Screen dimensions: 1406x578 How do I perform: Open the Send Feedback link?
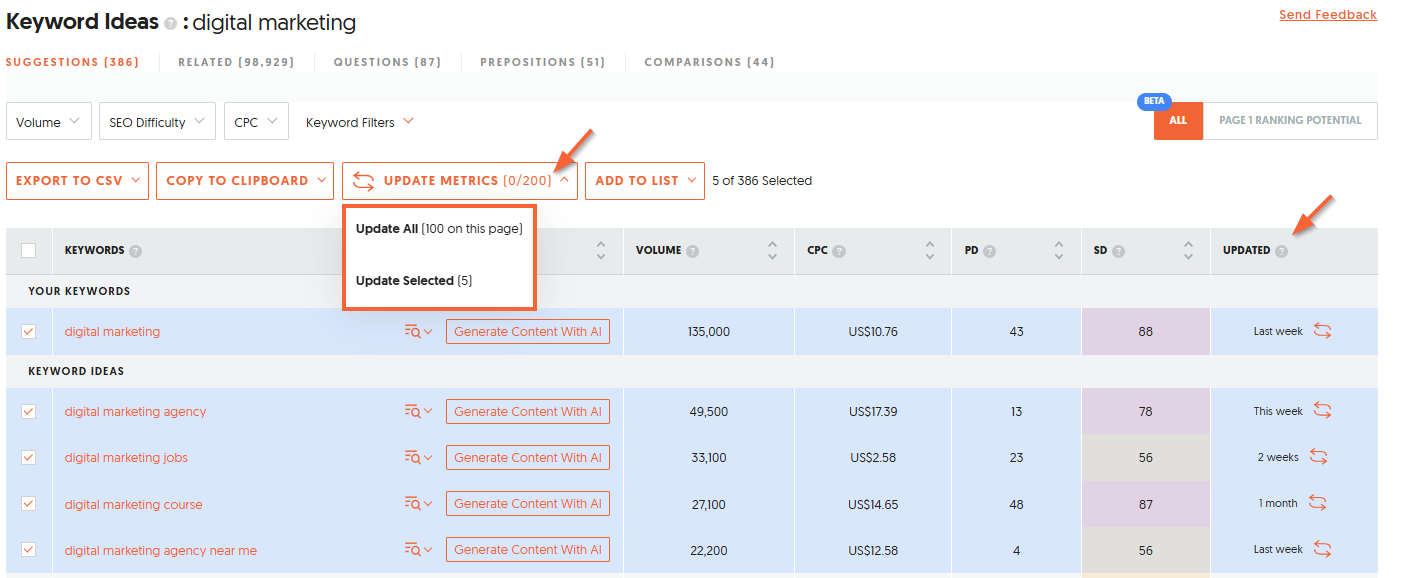pyautogui.click(x=1327, y=15)
